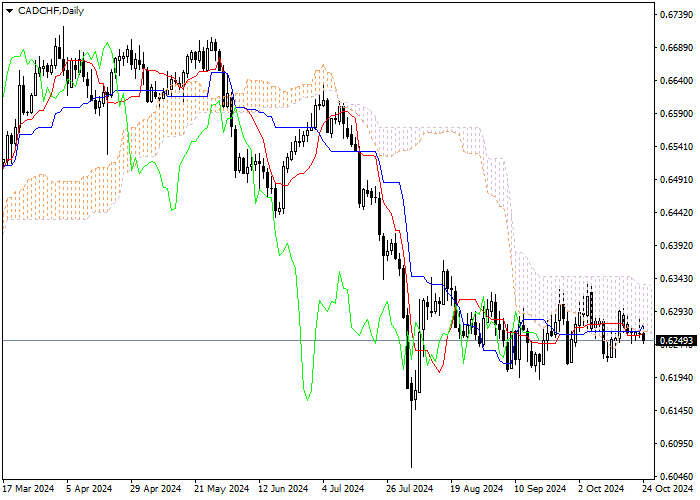Select the horizontal current price line
The height and width of the screenshot is (500, 700).
328,341
